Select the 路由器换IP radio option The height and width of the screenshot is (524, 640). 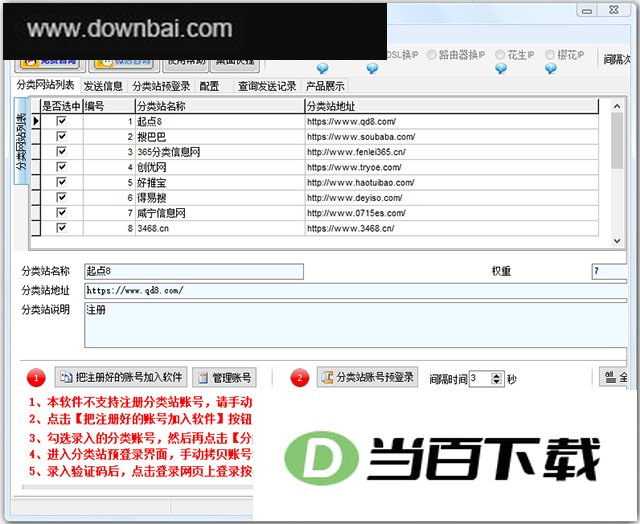pyautogui.click(x=431, y=55)
